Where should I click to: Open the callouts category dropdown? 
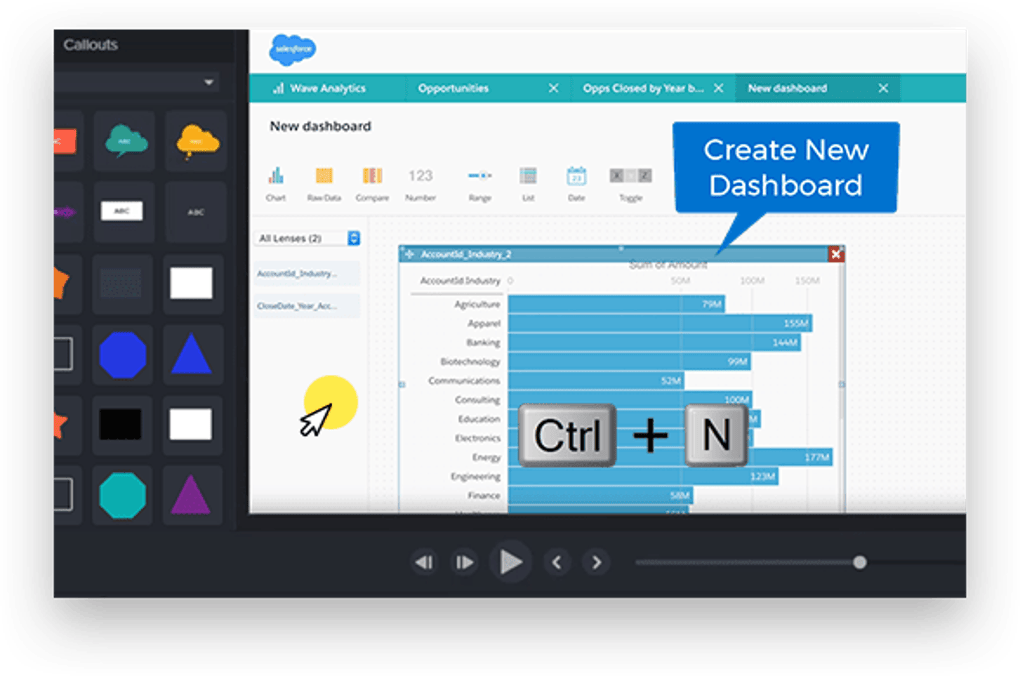pos(209,83)
